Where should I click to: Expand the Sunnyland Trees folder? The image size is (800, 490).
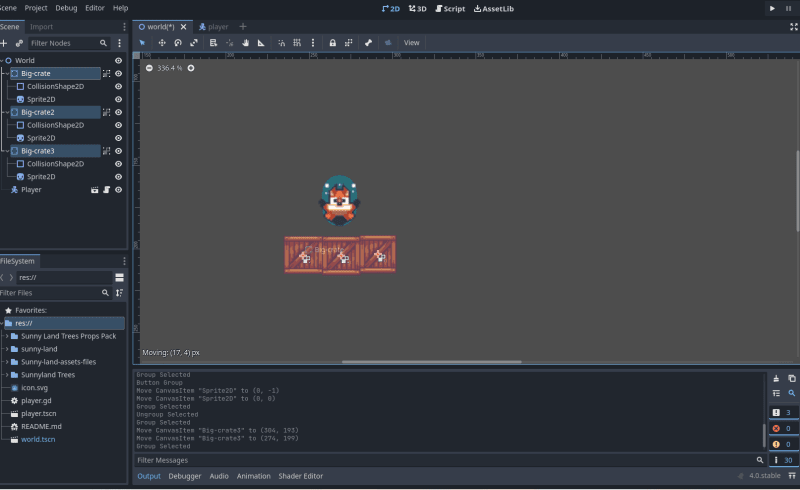[7, 375]
